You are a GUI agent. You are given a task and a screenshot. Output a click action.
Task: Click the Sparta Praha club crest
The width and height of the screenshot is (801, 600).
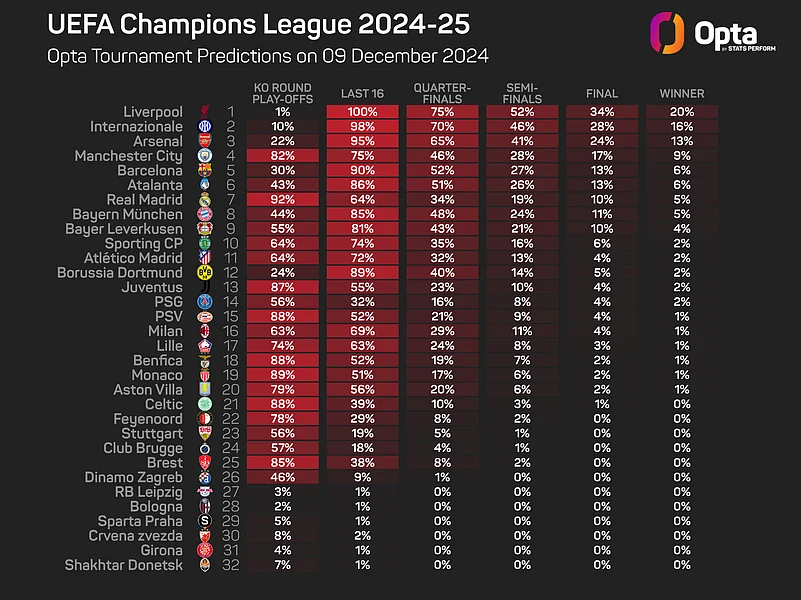(x=205, y=521)
